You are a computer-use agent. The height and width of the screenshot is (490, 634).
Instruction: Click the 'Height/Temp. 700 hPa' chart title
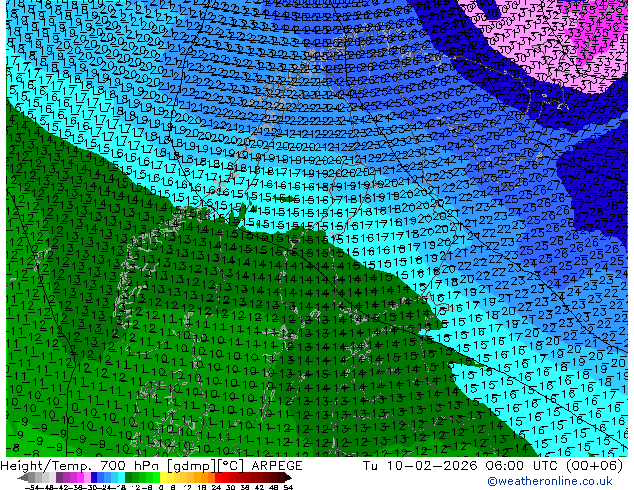tap(82, 466)
